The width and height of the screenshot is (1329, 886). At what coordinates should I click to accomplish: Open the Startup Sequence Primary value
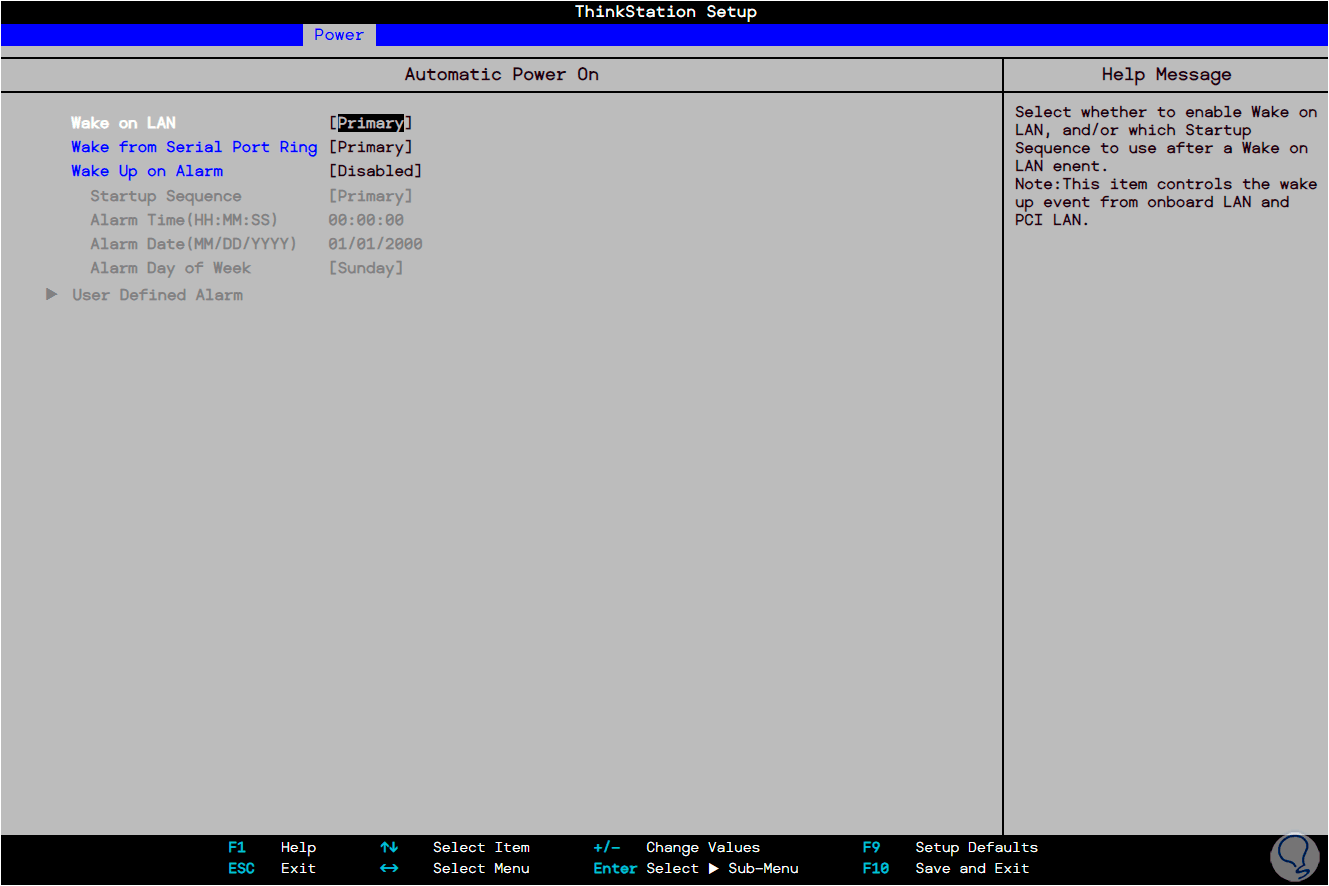(x=371, y=196)
